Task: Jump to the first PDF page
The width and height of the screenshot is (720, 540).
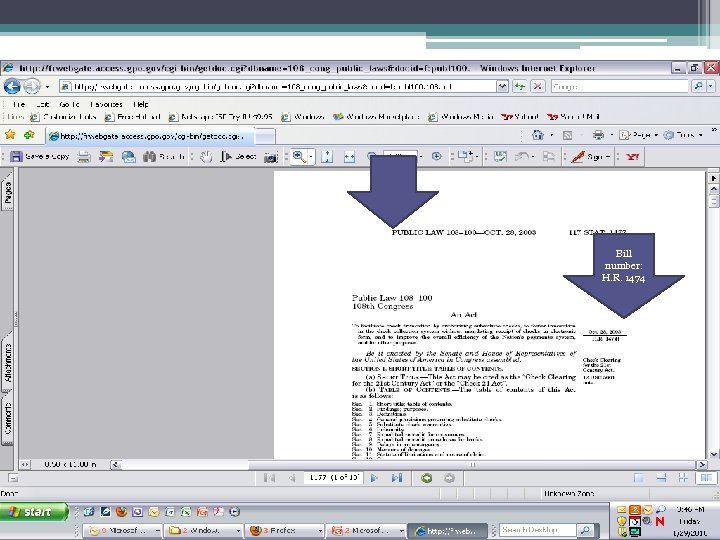Action: [270, 478]
